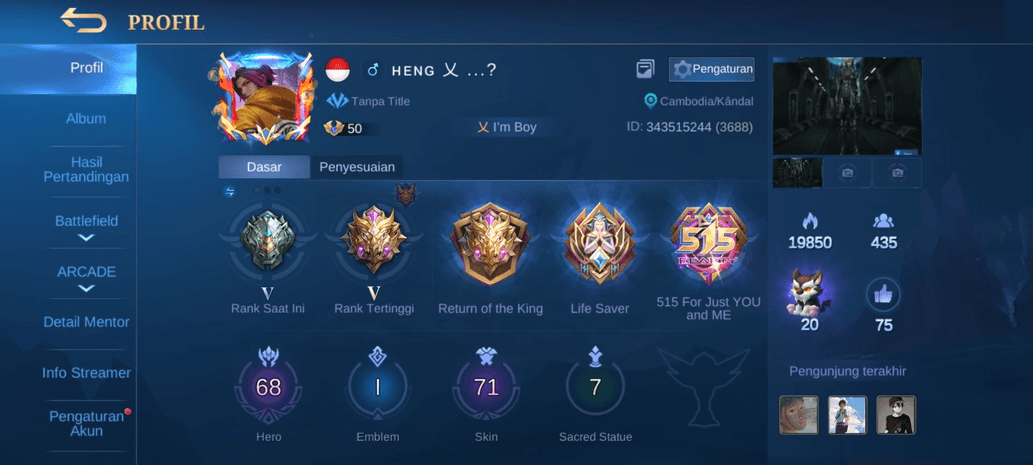Screen dimensions: 1033x465
Task: Click the swap arrows above Rank Saat Ini
Action: 230,192
